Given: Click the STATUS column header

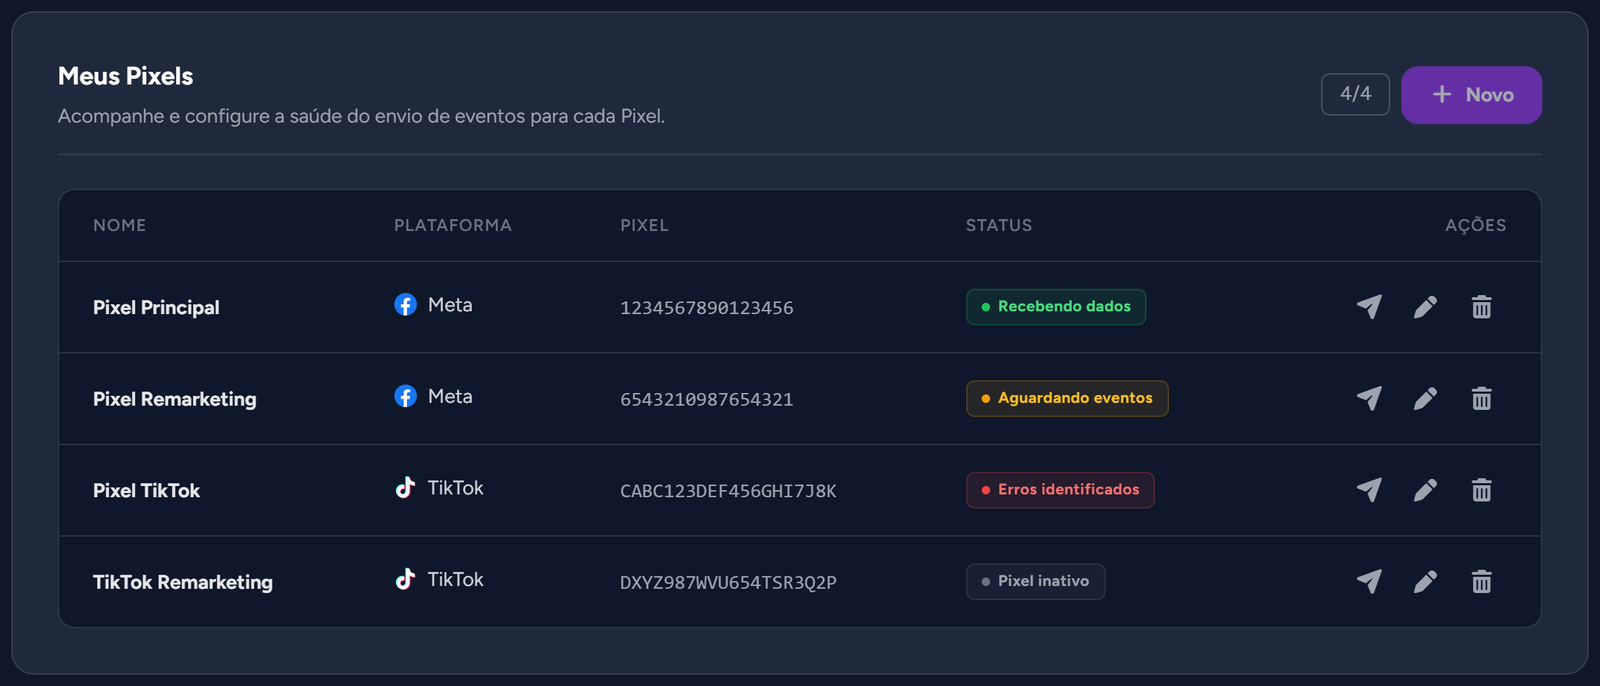Looking at the screenshot, I should tap(999, 225).
